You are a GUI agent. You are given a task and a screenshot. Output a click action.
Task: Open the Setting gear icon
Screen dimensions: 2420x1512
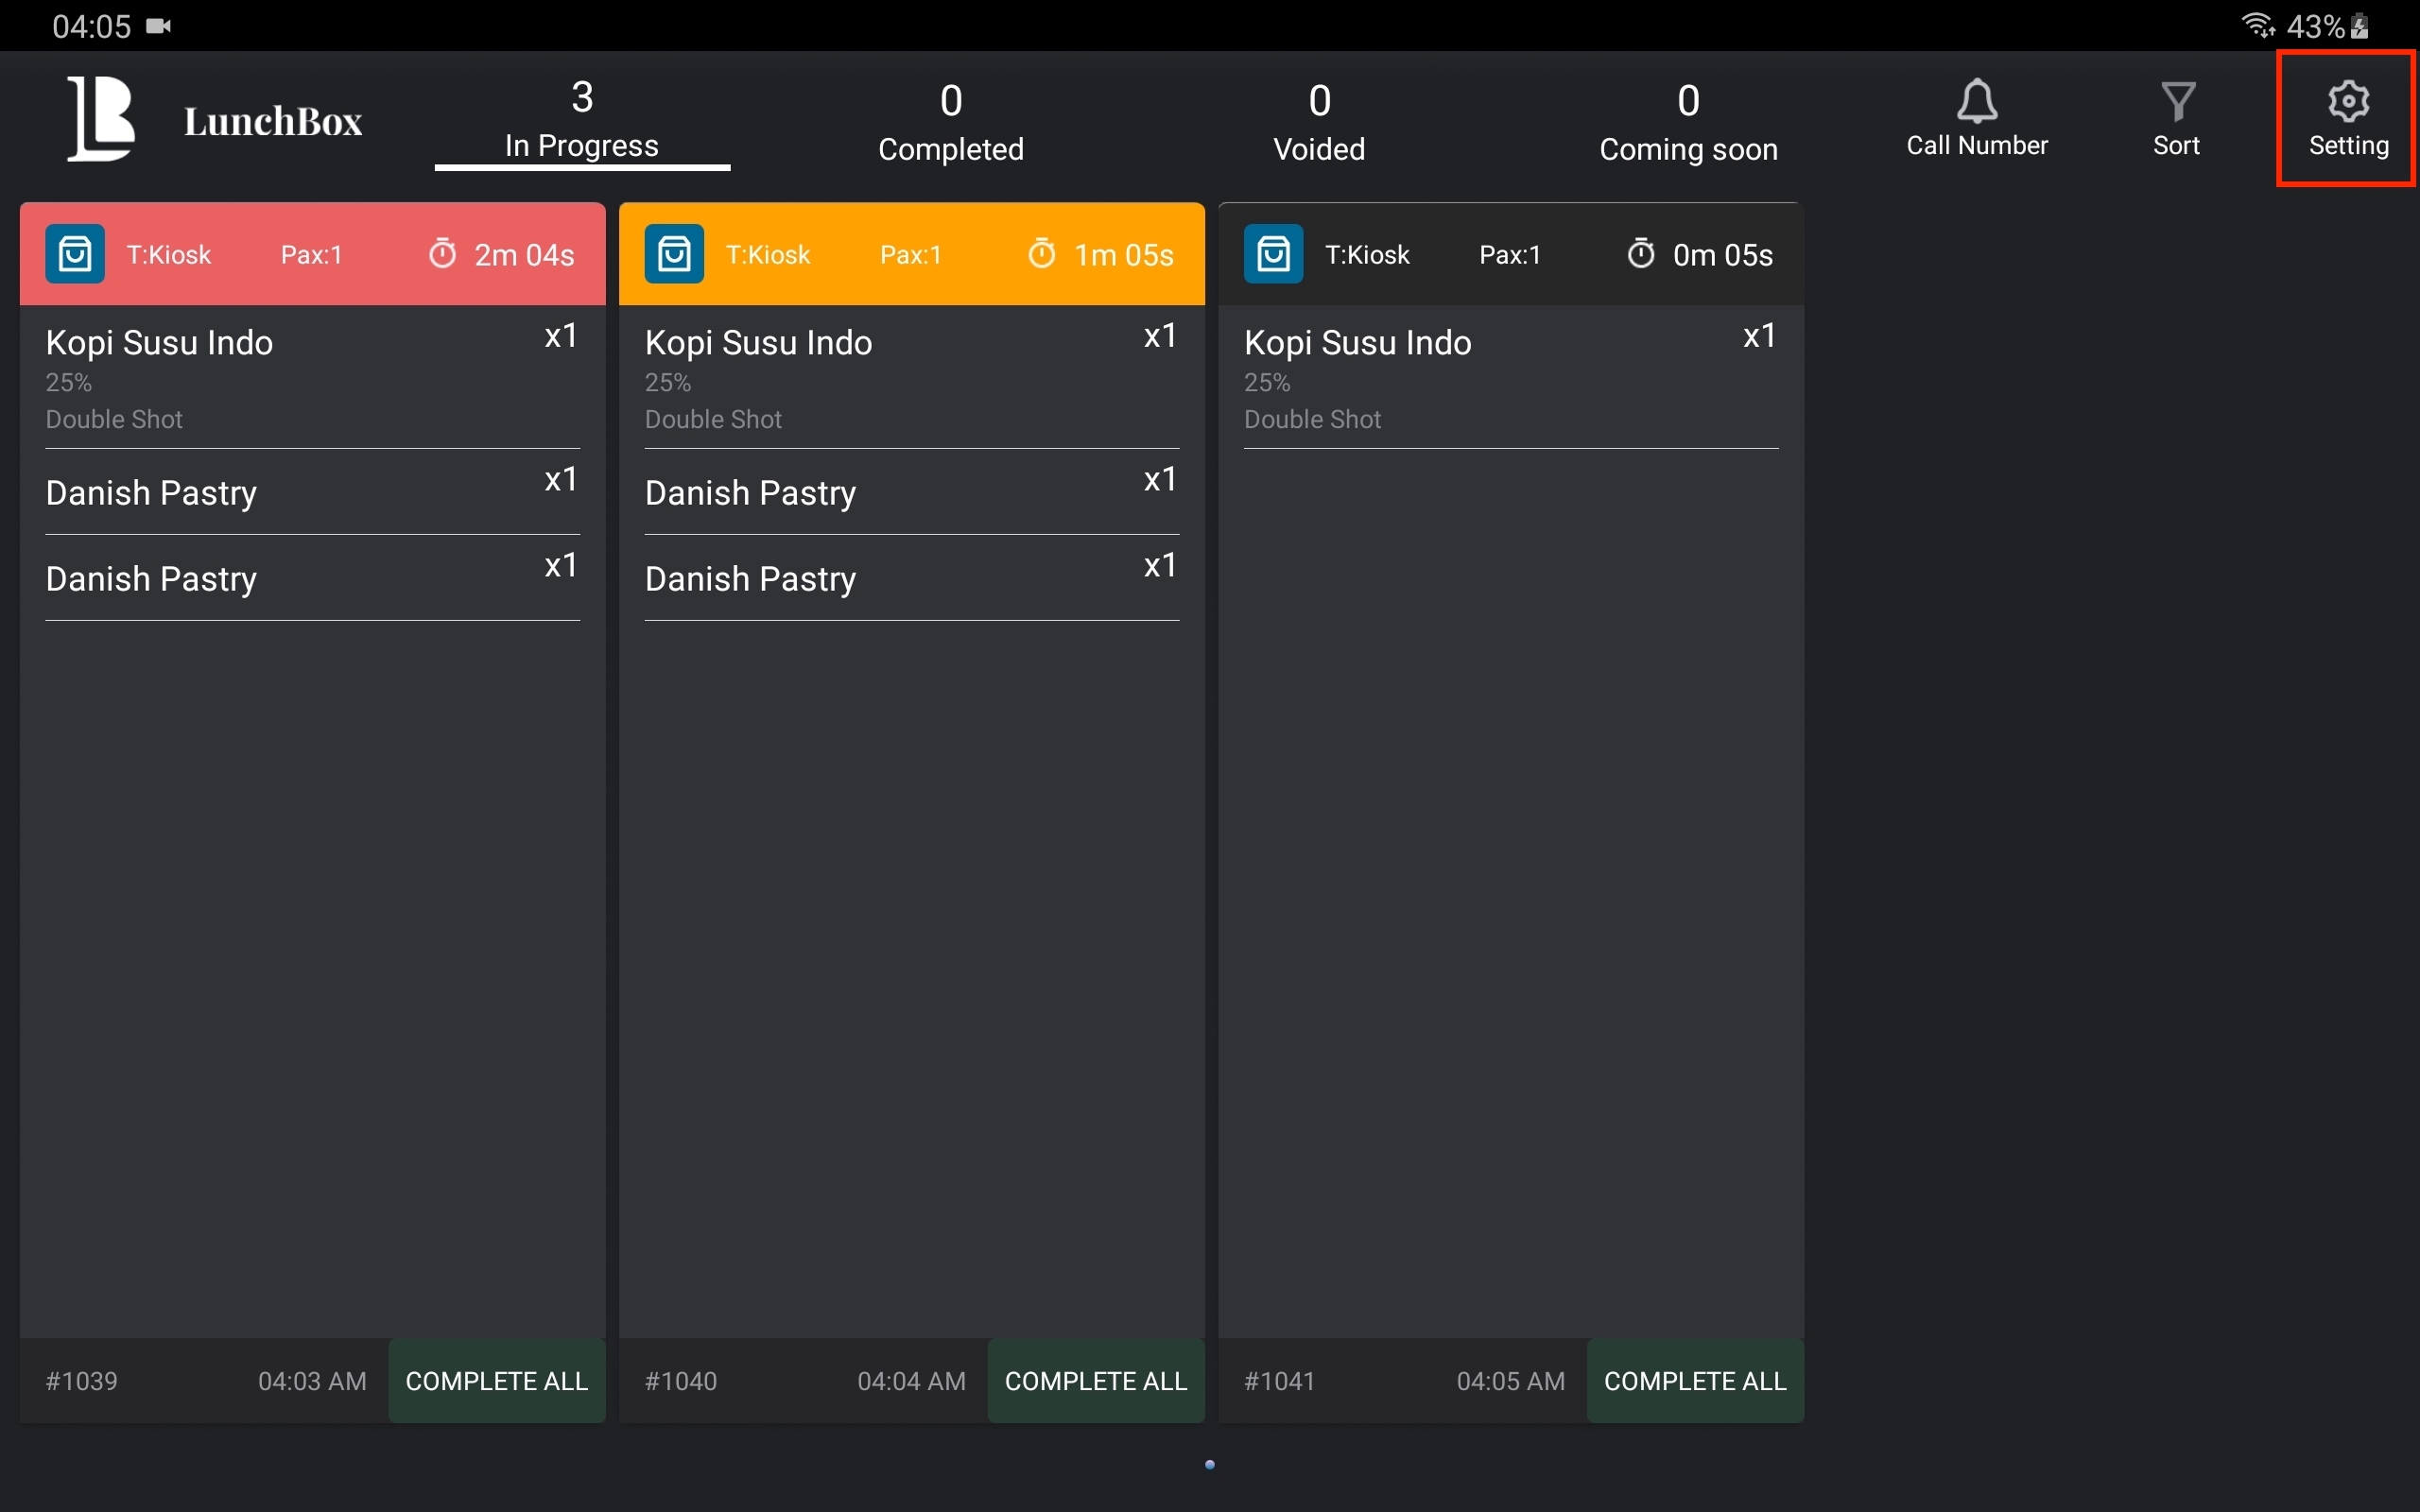(x=2347, y=101)
